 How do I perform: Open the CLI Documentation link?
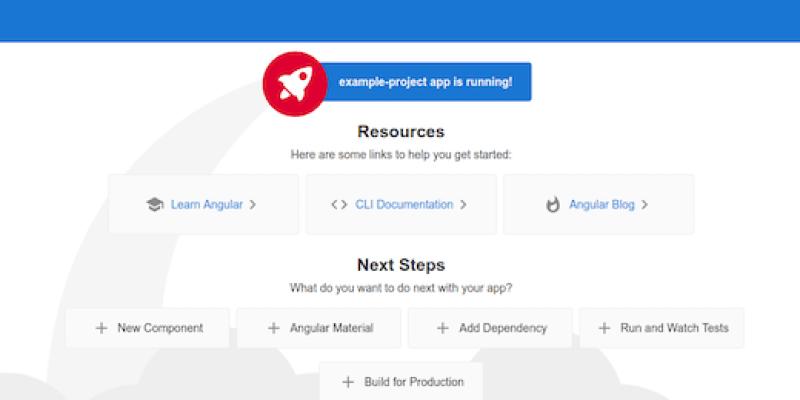pos(404,204)
